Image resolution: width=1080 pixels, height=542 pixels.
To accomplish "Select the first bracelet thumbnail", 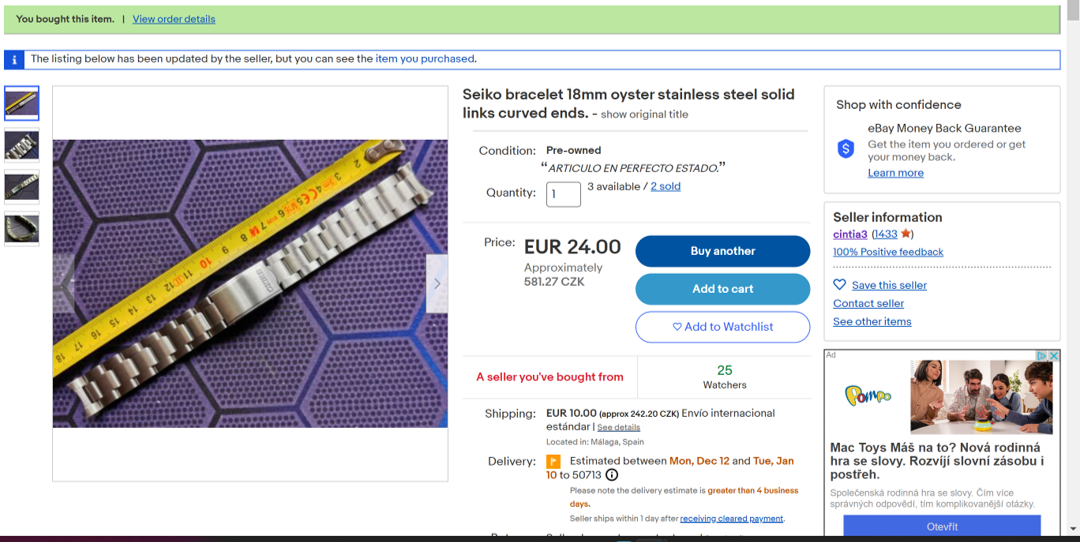I will click(22, 103).
